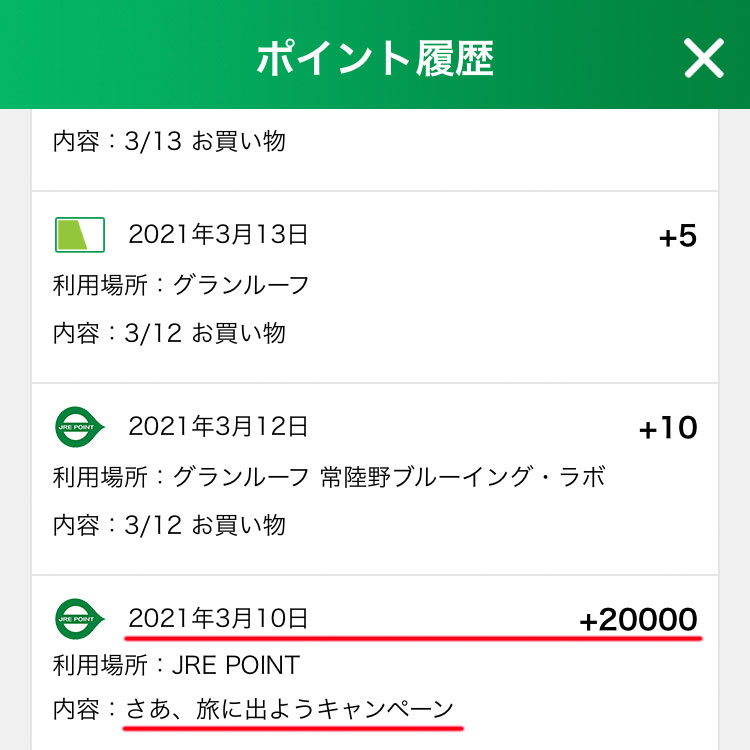The width and height of the screenshot is (750, 750).
Task: Close the ポイント履歴 screen with X
Action: pos(703,58)
